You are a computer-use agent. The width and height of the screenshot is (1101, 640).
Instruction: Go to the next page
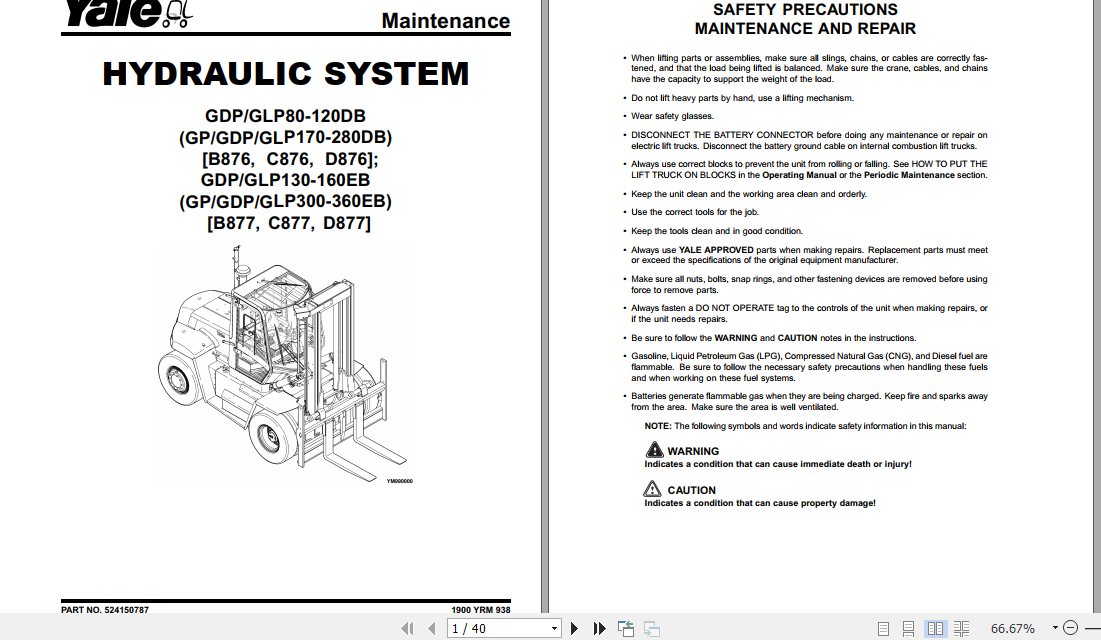pos(574,628)
